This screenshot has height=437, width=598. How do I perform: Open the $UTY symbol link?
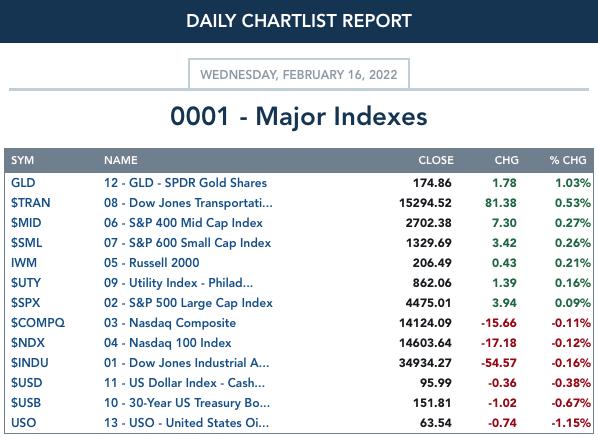(x=26, y=283)
